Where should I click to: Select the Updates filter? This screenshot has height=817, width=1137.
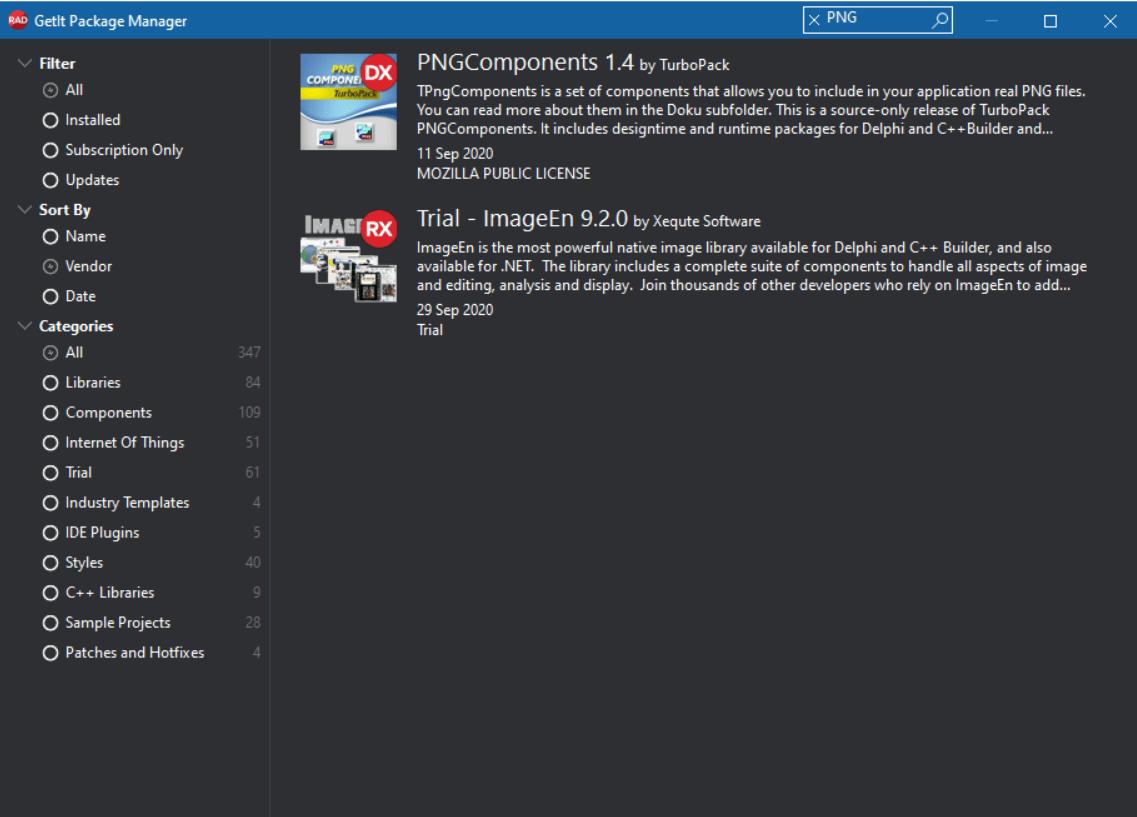80,180
